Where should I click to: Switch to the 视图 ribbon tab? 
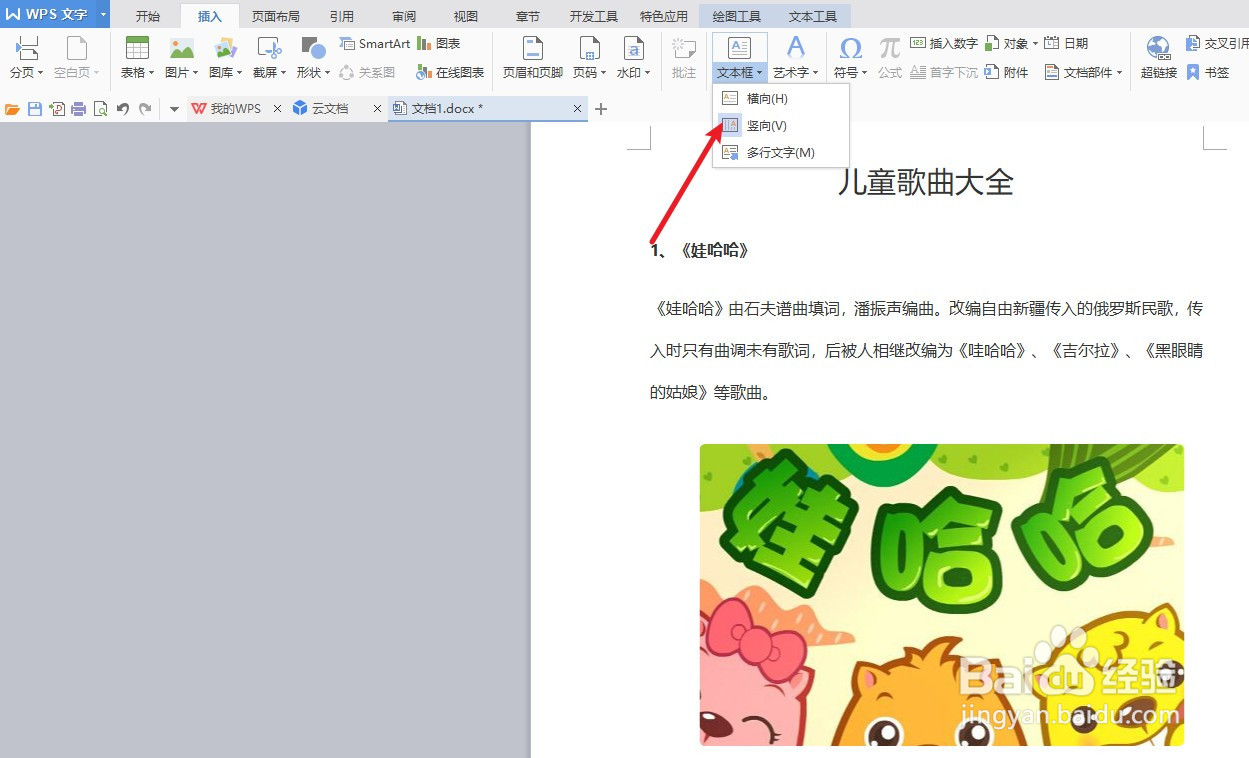466,17
